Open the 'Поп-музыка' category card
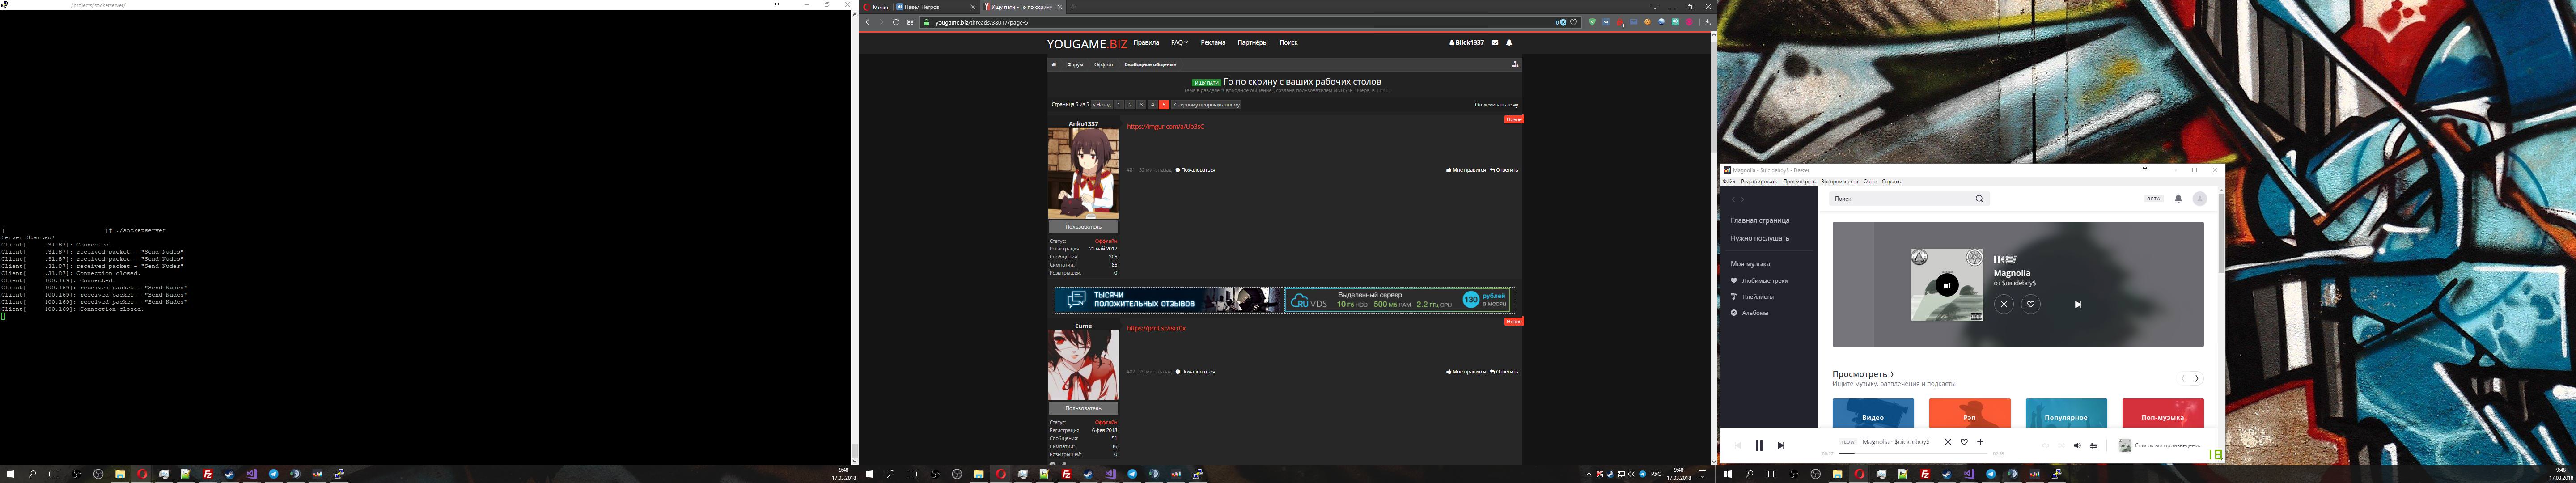Image resolution: width=2576 pixels, height=483 pixels. pyautogui.click(x=2163, y=413)
